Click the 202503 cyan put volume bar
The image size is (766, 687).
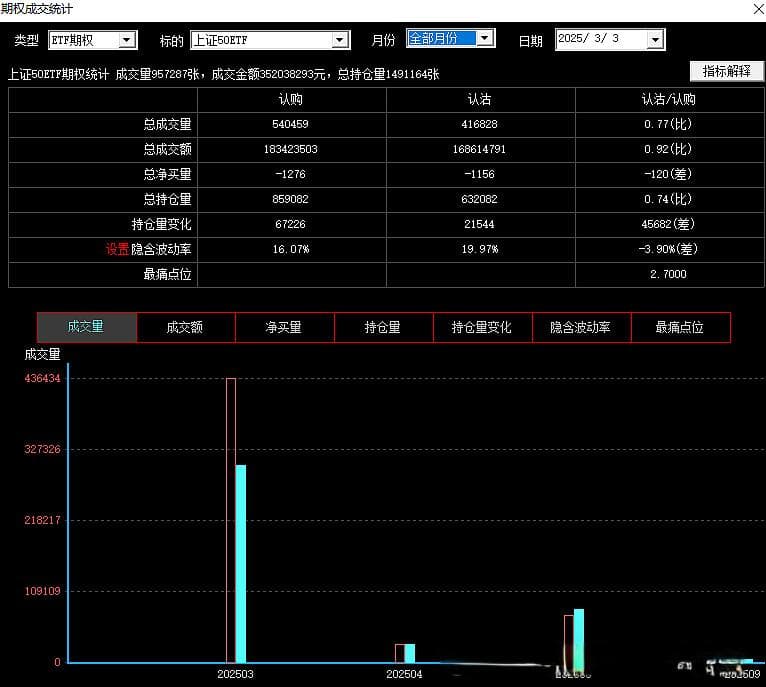coord(241,564)
